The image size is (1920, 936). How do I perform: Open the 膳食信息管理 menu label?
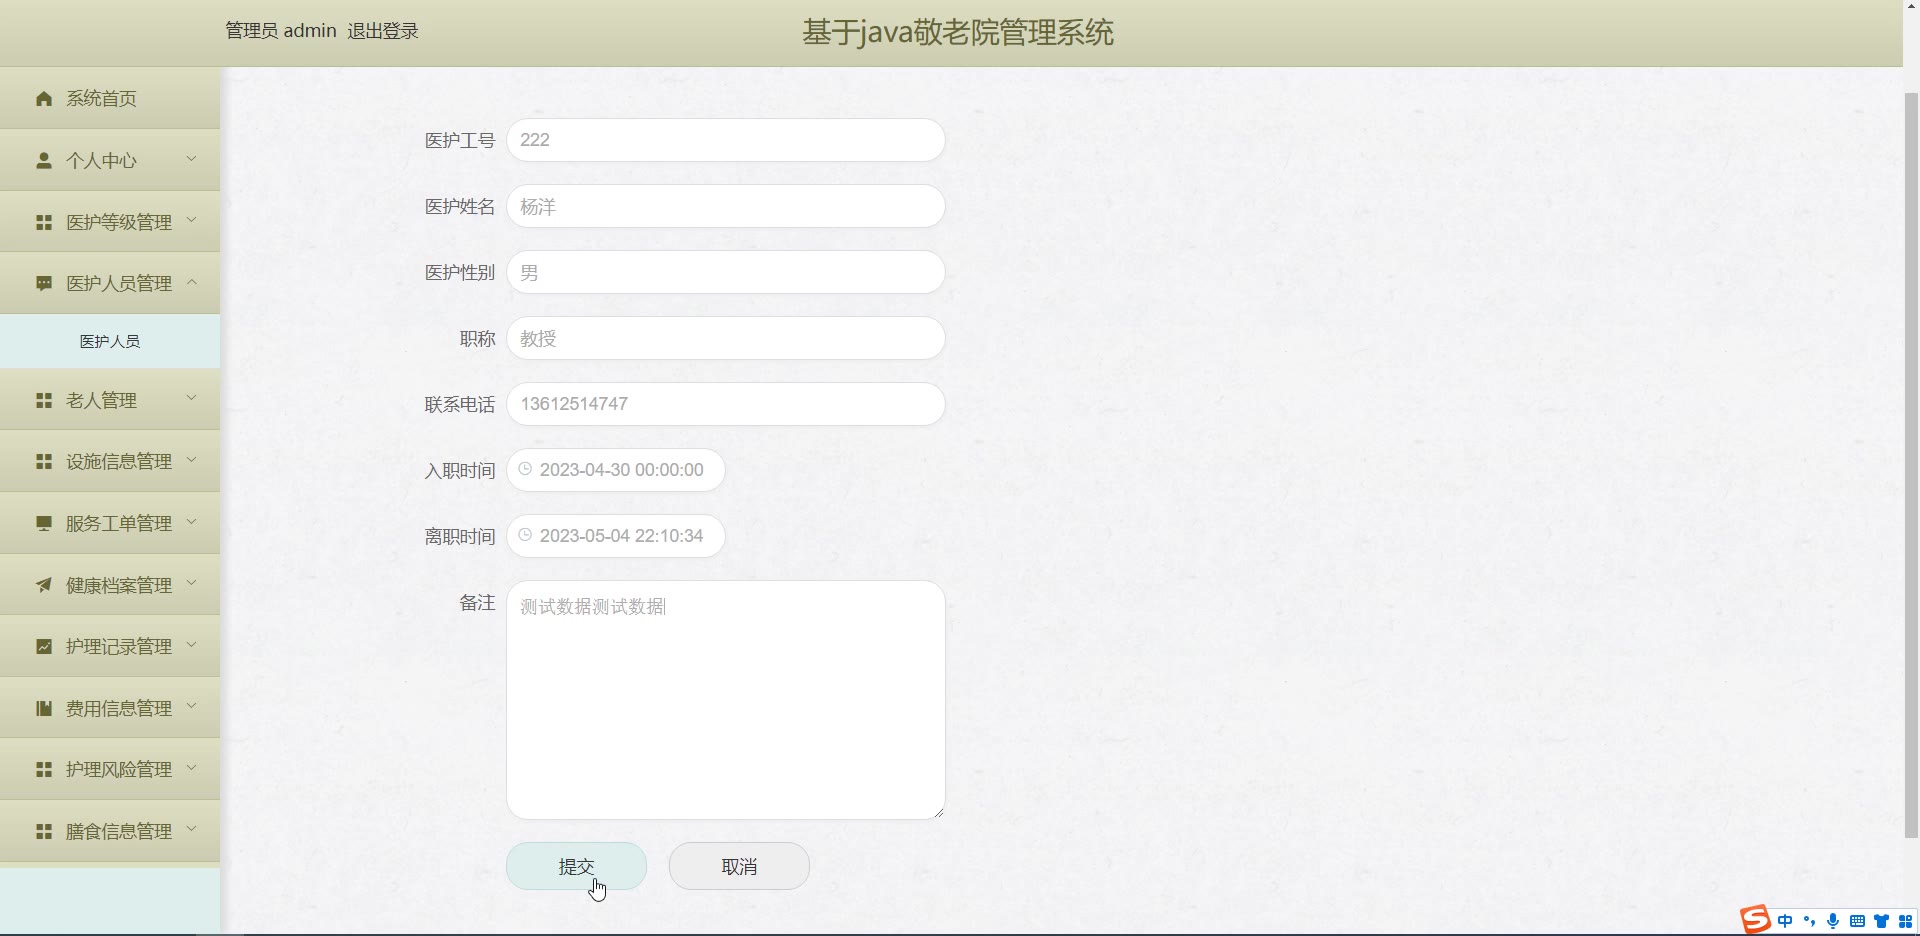click(x=119, y=832)
